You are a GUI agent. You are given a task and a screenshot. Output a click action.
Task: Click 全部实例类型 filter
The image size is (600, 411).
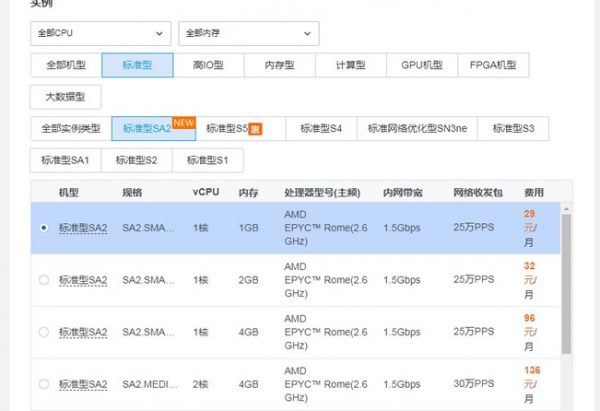point(70,129)
